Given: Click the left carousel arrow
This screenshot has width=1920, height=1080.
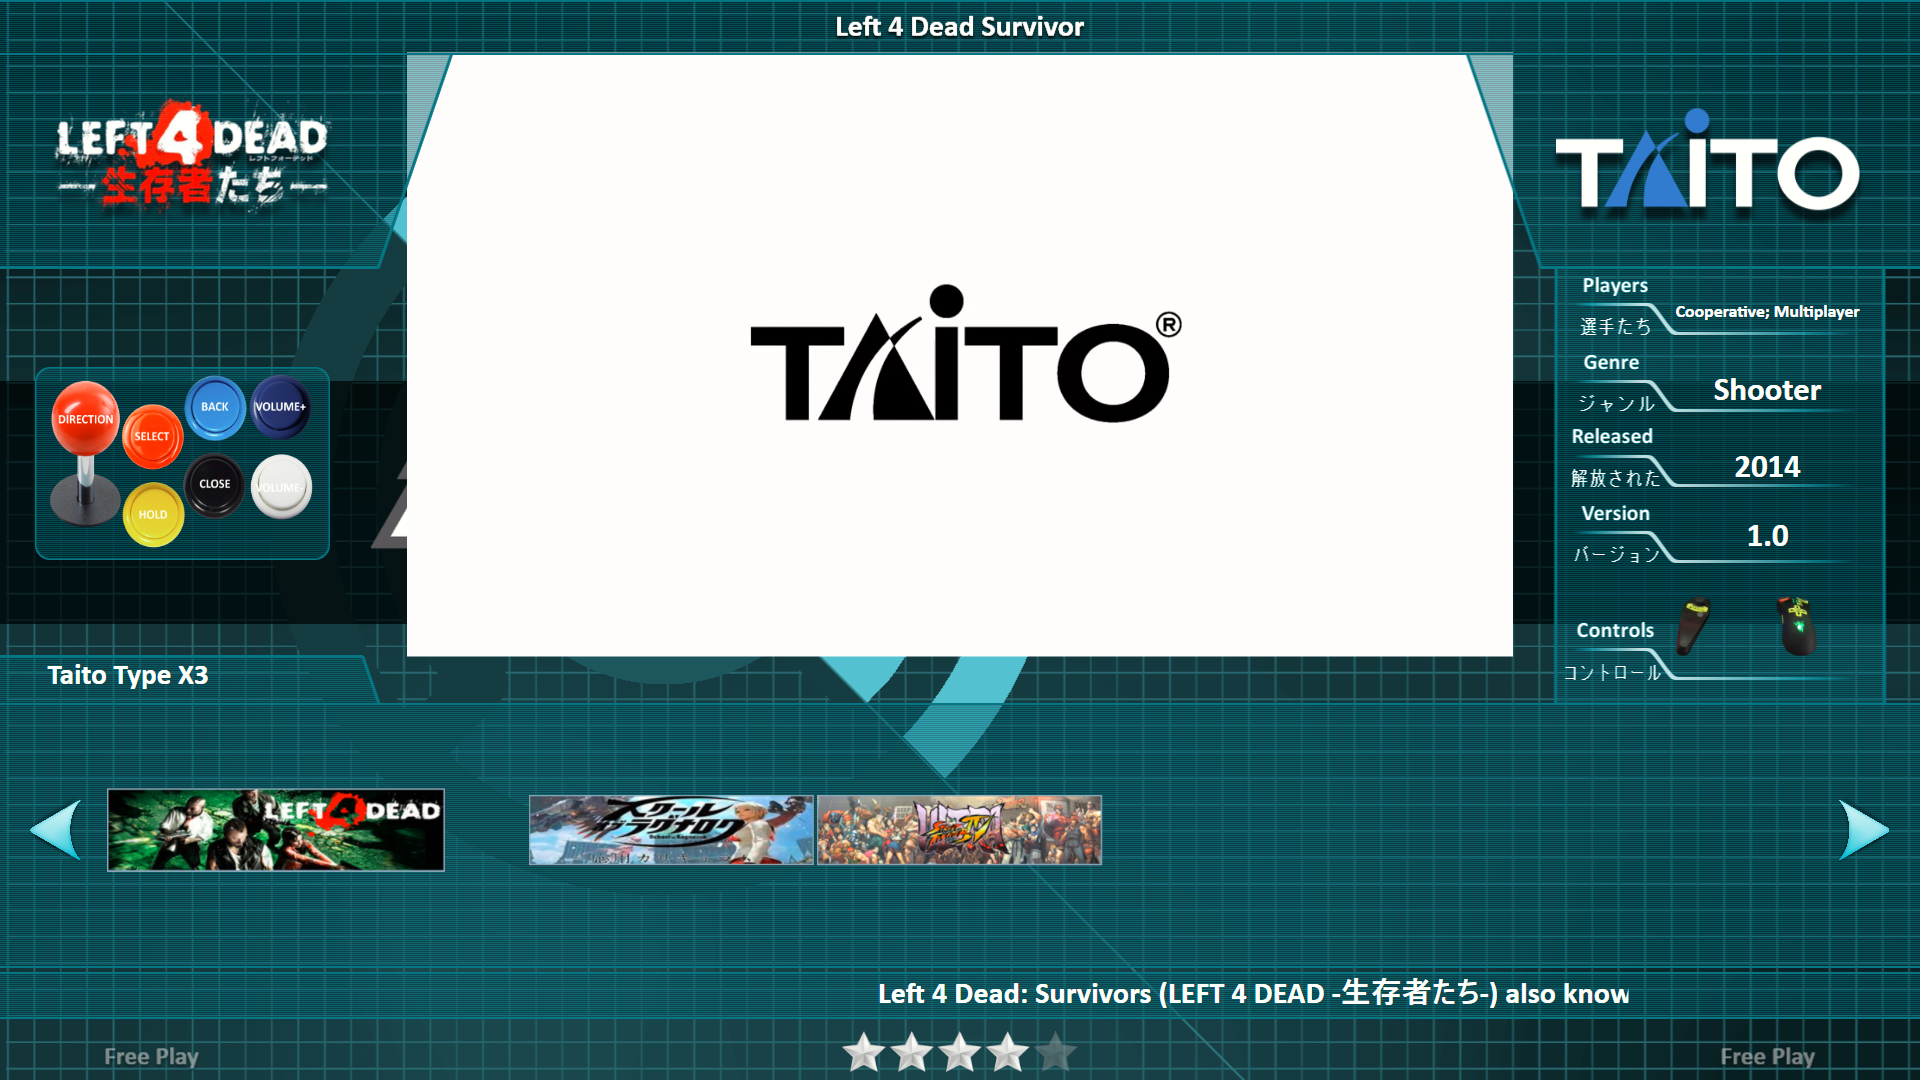Looking at the screenshot, I should click(x=57, y=830).
